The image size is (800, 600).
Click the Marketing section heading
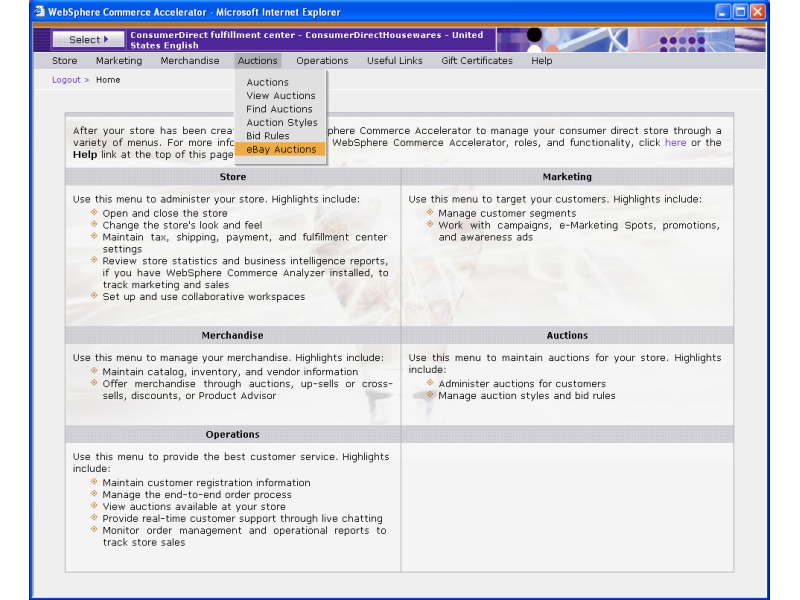567,177
